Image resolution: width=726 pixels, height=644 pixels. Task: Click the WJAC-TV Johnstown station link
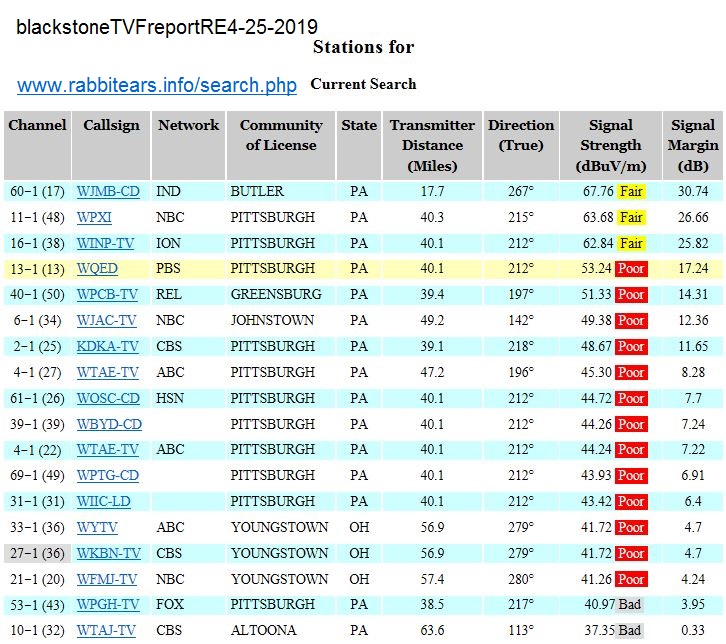106,321
